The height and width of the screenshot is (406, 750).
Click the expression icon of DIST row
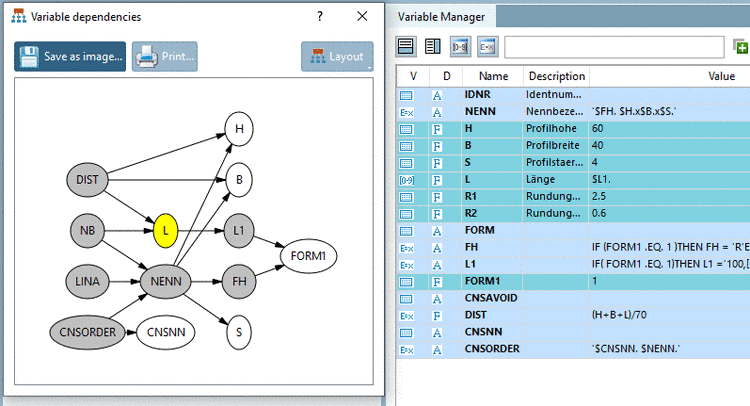point(406,316)
